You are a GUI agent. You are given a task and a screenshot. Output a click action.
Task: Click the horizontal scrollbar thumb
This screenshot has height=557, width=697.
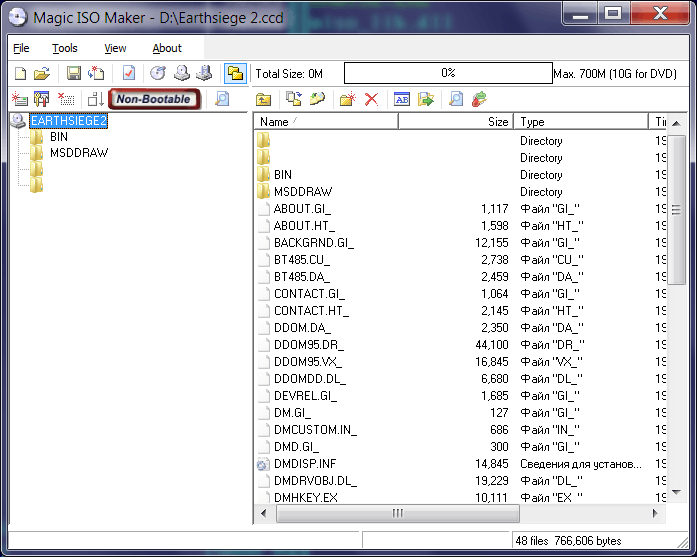point(398,513)
